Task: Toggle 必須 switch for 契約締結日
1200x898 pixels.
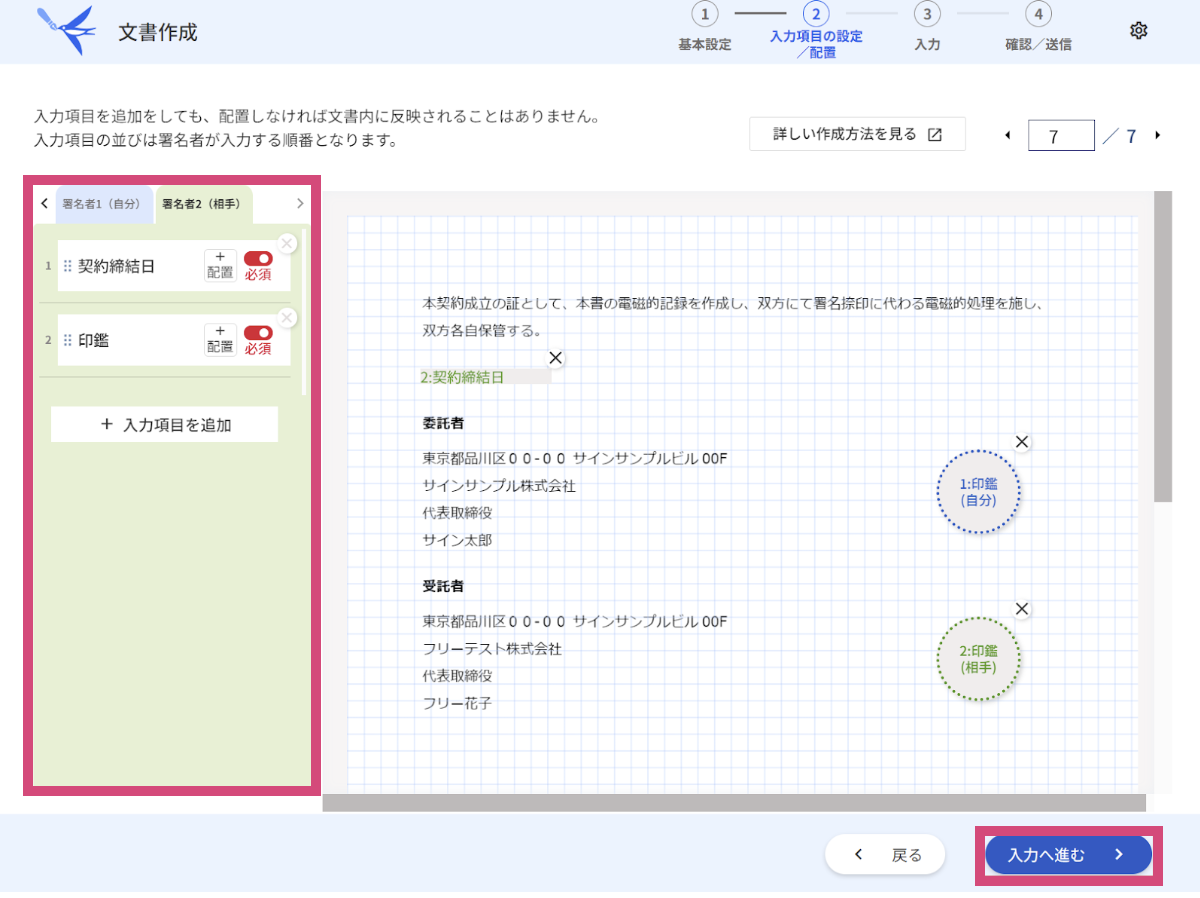Action: click(258, 258)
